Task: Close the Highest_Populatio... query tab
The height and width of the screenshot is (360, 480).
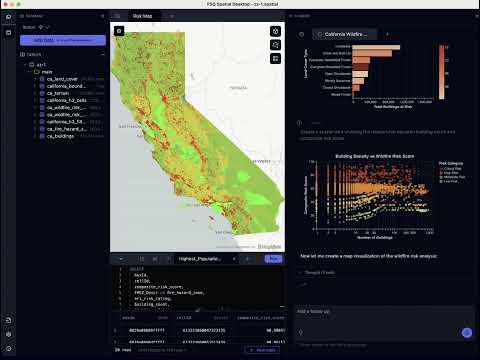Action: [x=234, y=259]
